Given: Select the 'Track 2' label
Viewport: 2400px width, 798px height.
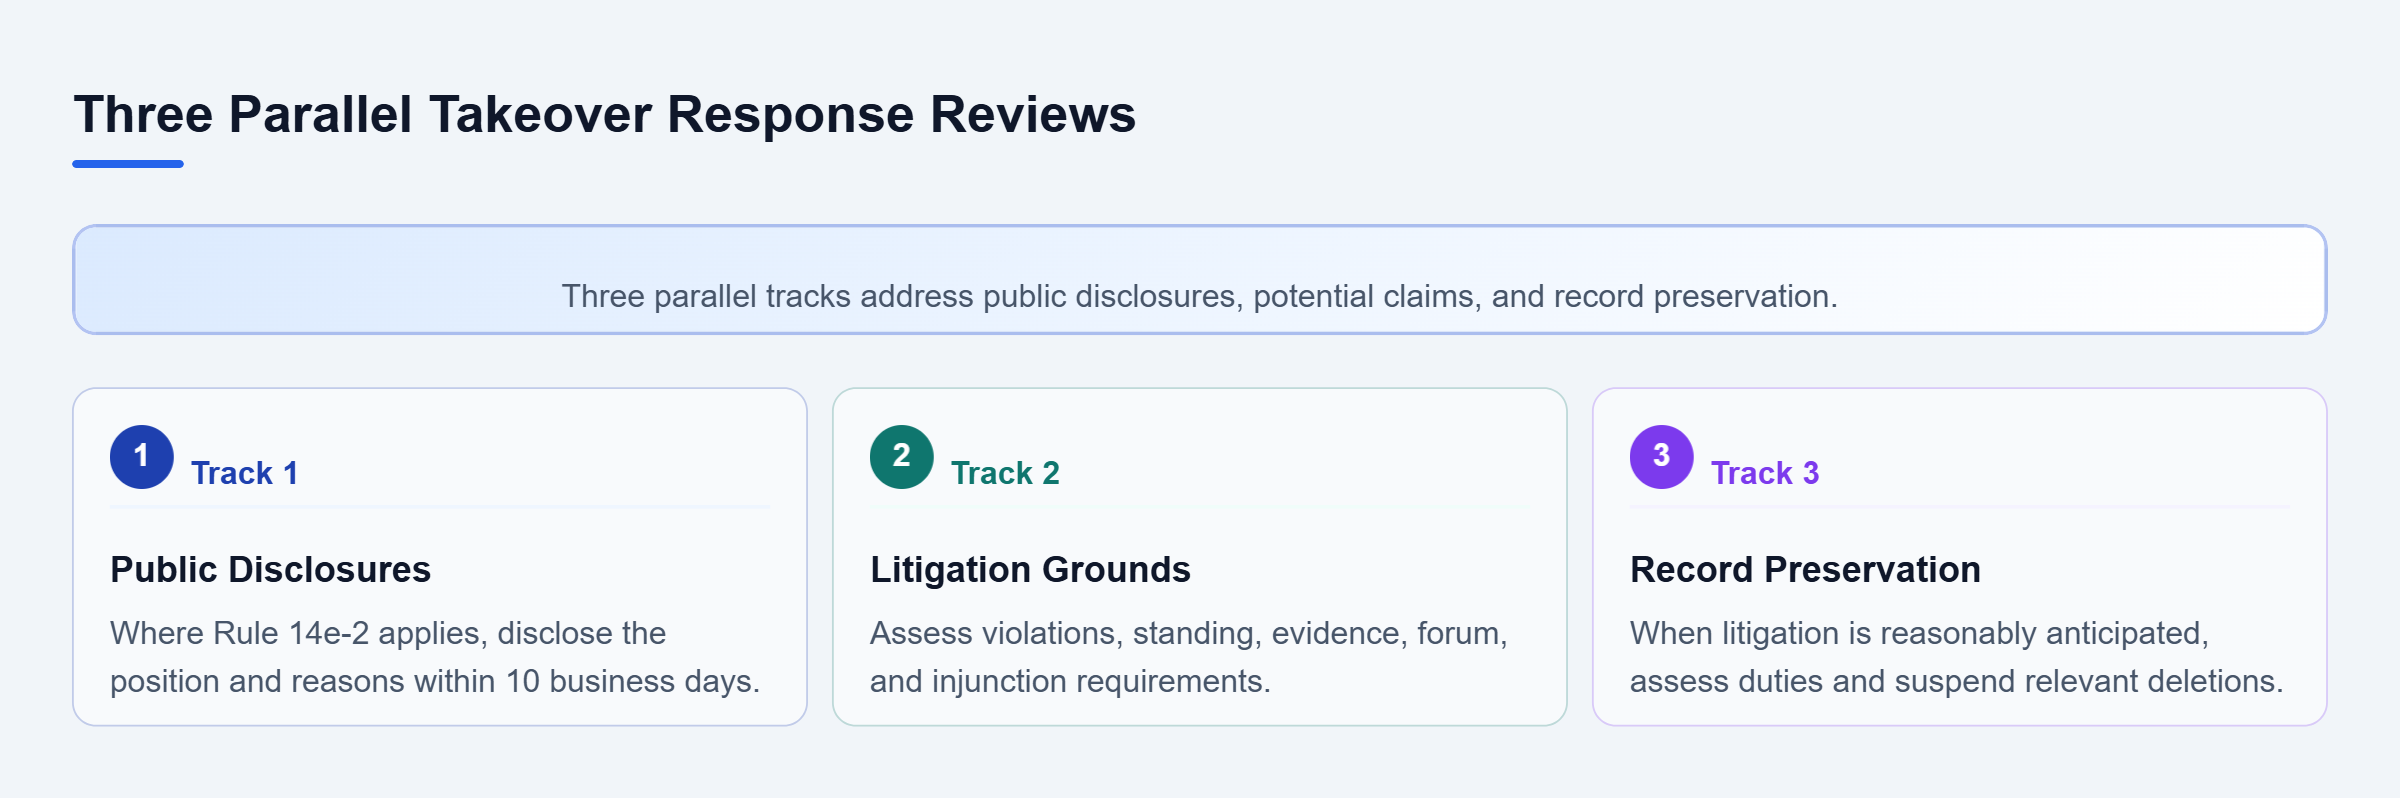Looking at the screenshot, I should [x=1005, y=473].
